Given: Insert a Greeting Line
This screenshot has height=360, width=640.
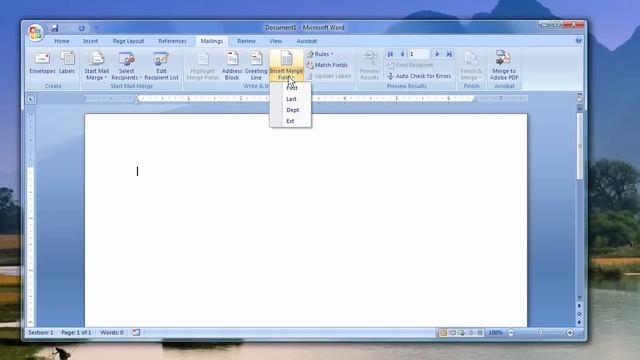Looking at the screenshot, I should [256, 65].
